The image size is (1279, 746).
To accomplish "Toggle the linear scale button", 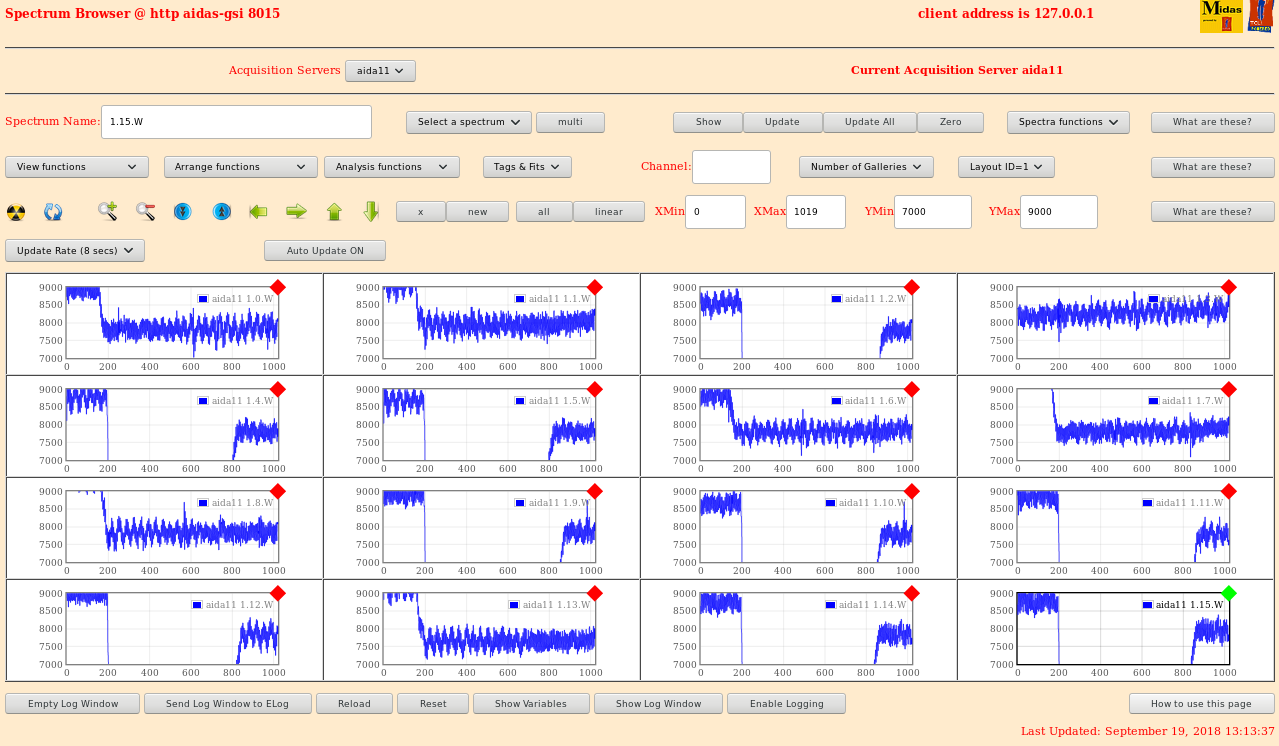I will tap(608, 212).
